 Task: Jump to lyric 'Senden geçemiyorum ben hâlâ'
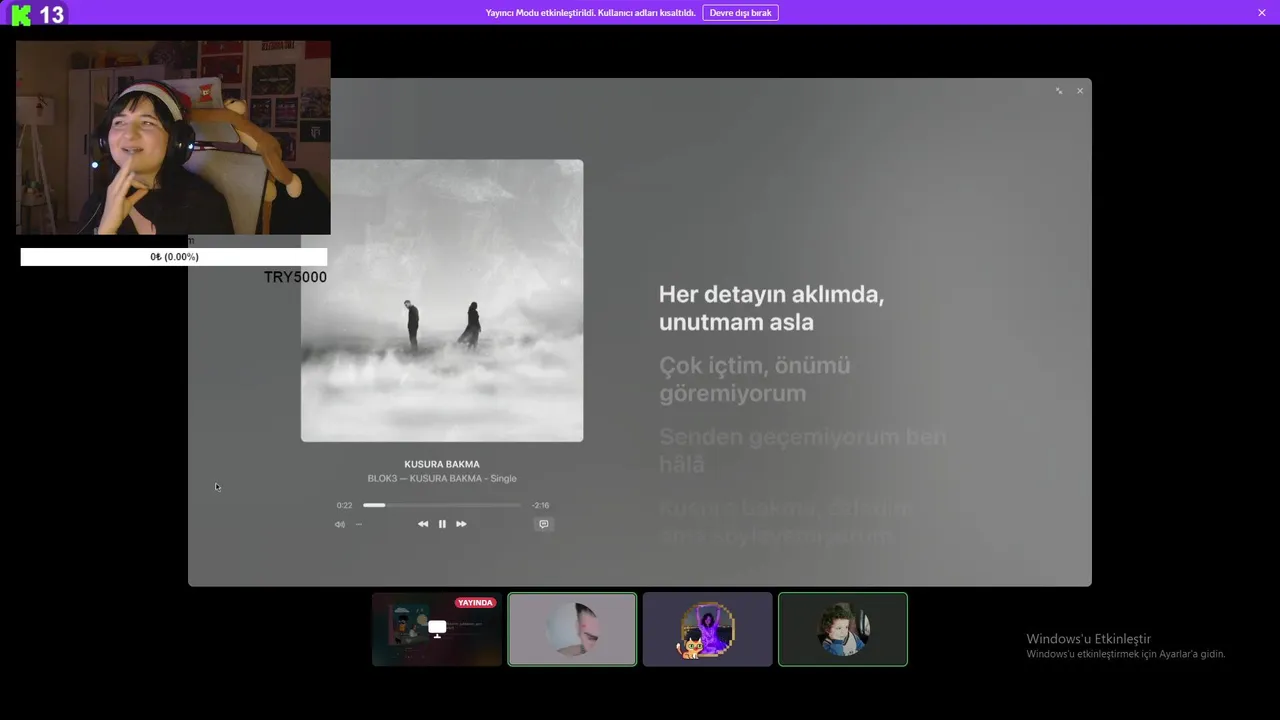pos(803,450)
